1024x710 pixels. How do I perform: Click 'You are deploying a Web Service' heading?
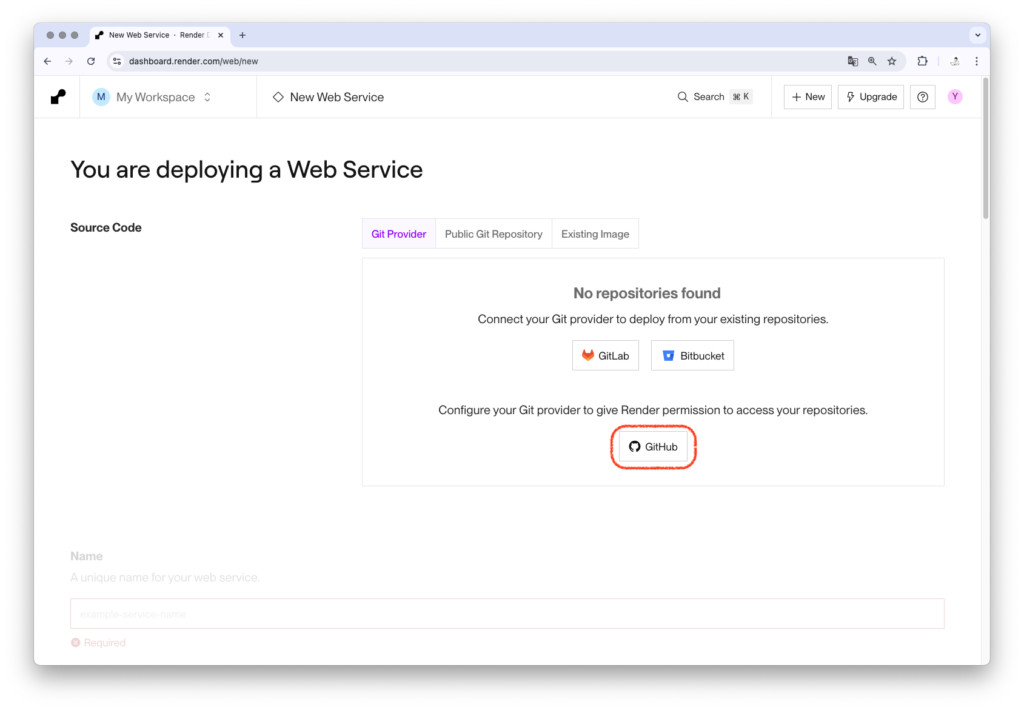246,170
